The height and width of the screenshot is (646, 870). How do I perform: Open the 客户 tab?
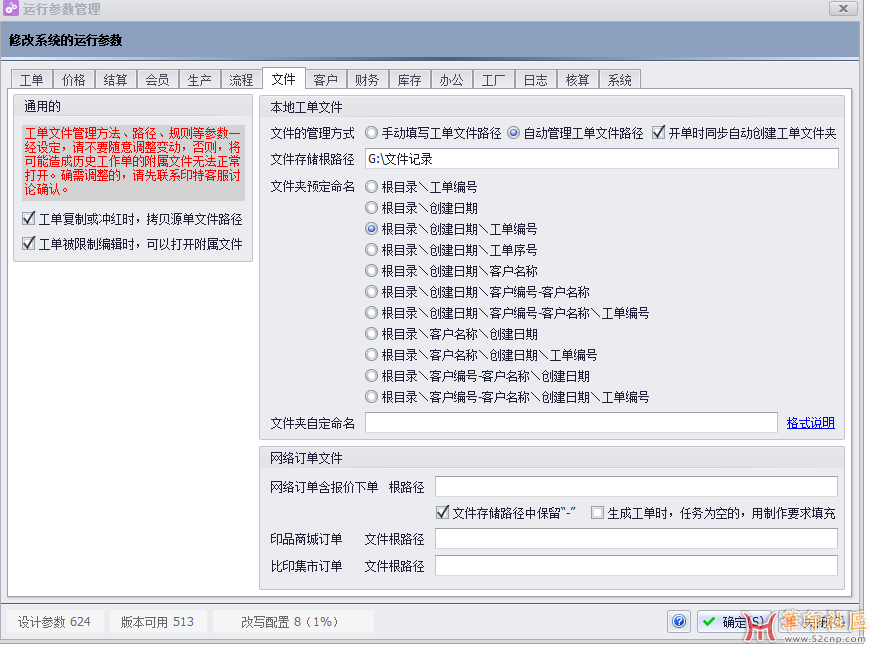tap(325, 80)
